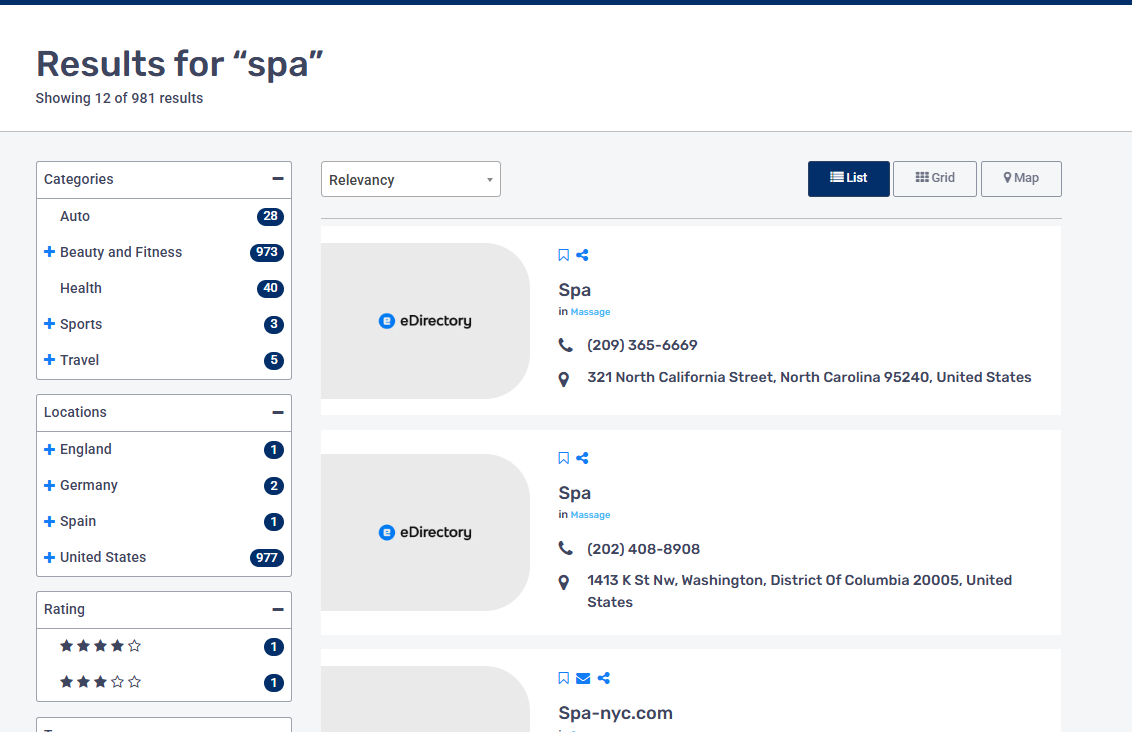Viewport: 1132px width, 732px height.
Task: Filter by Beauty and Fitness category
Action: pos(121,252)
